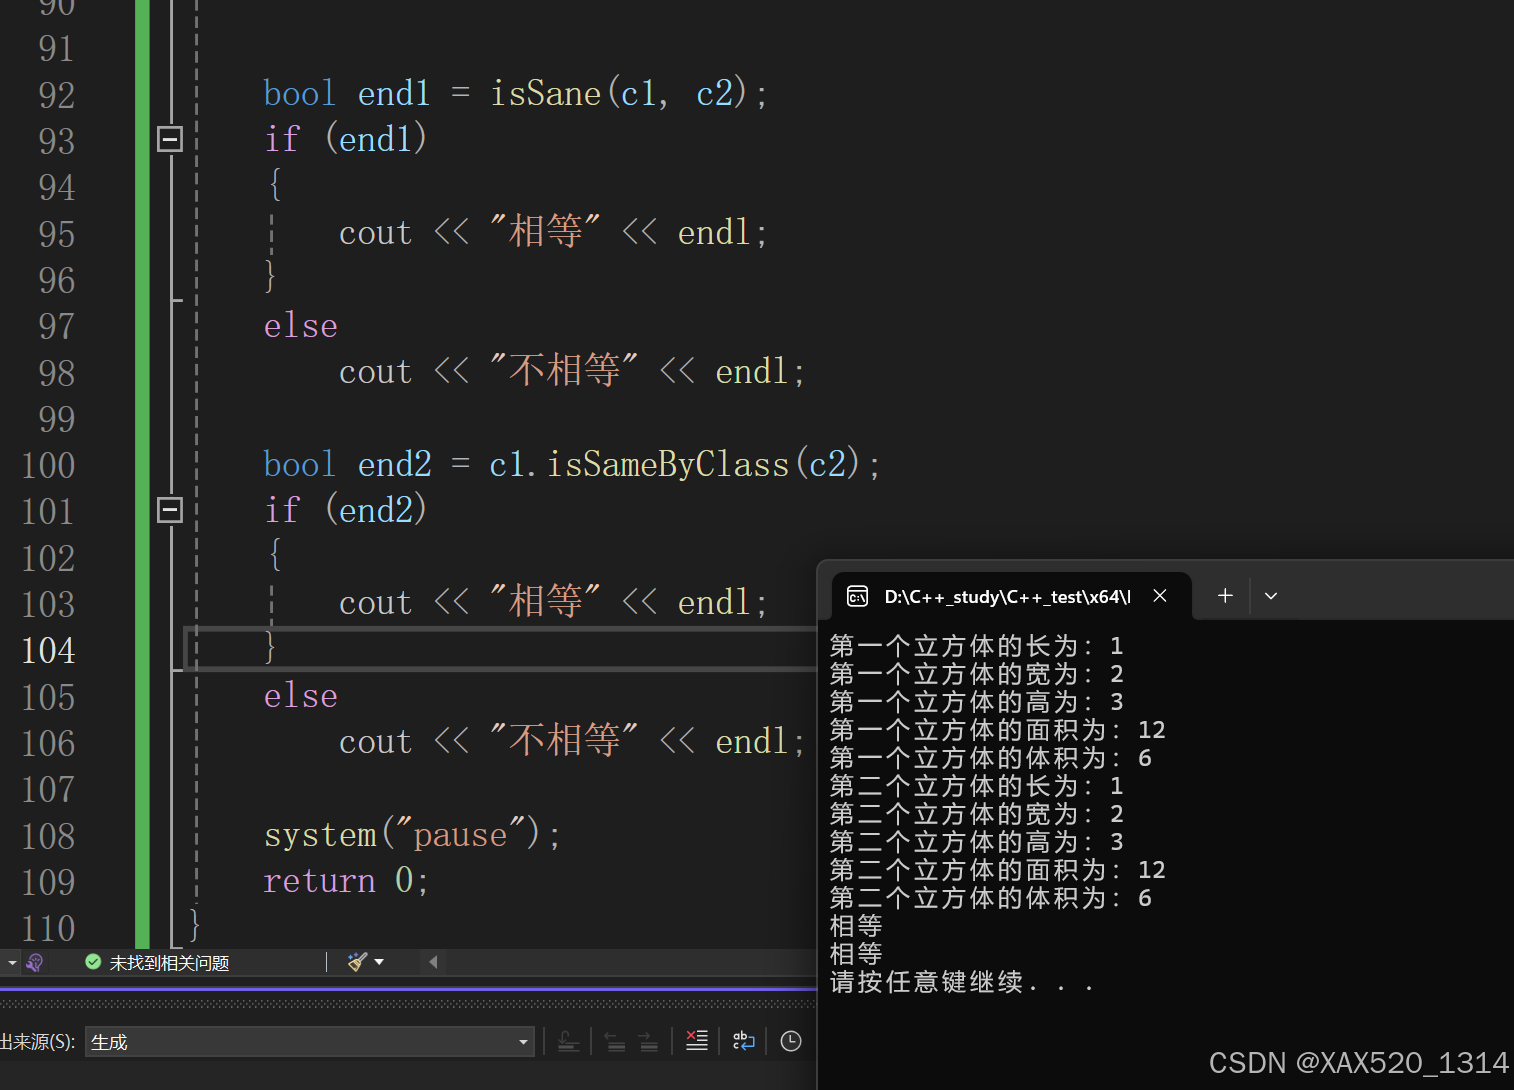
Task: Click the find message in code icon
Action: point(568,1041)
